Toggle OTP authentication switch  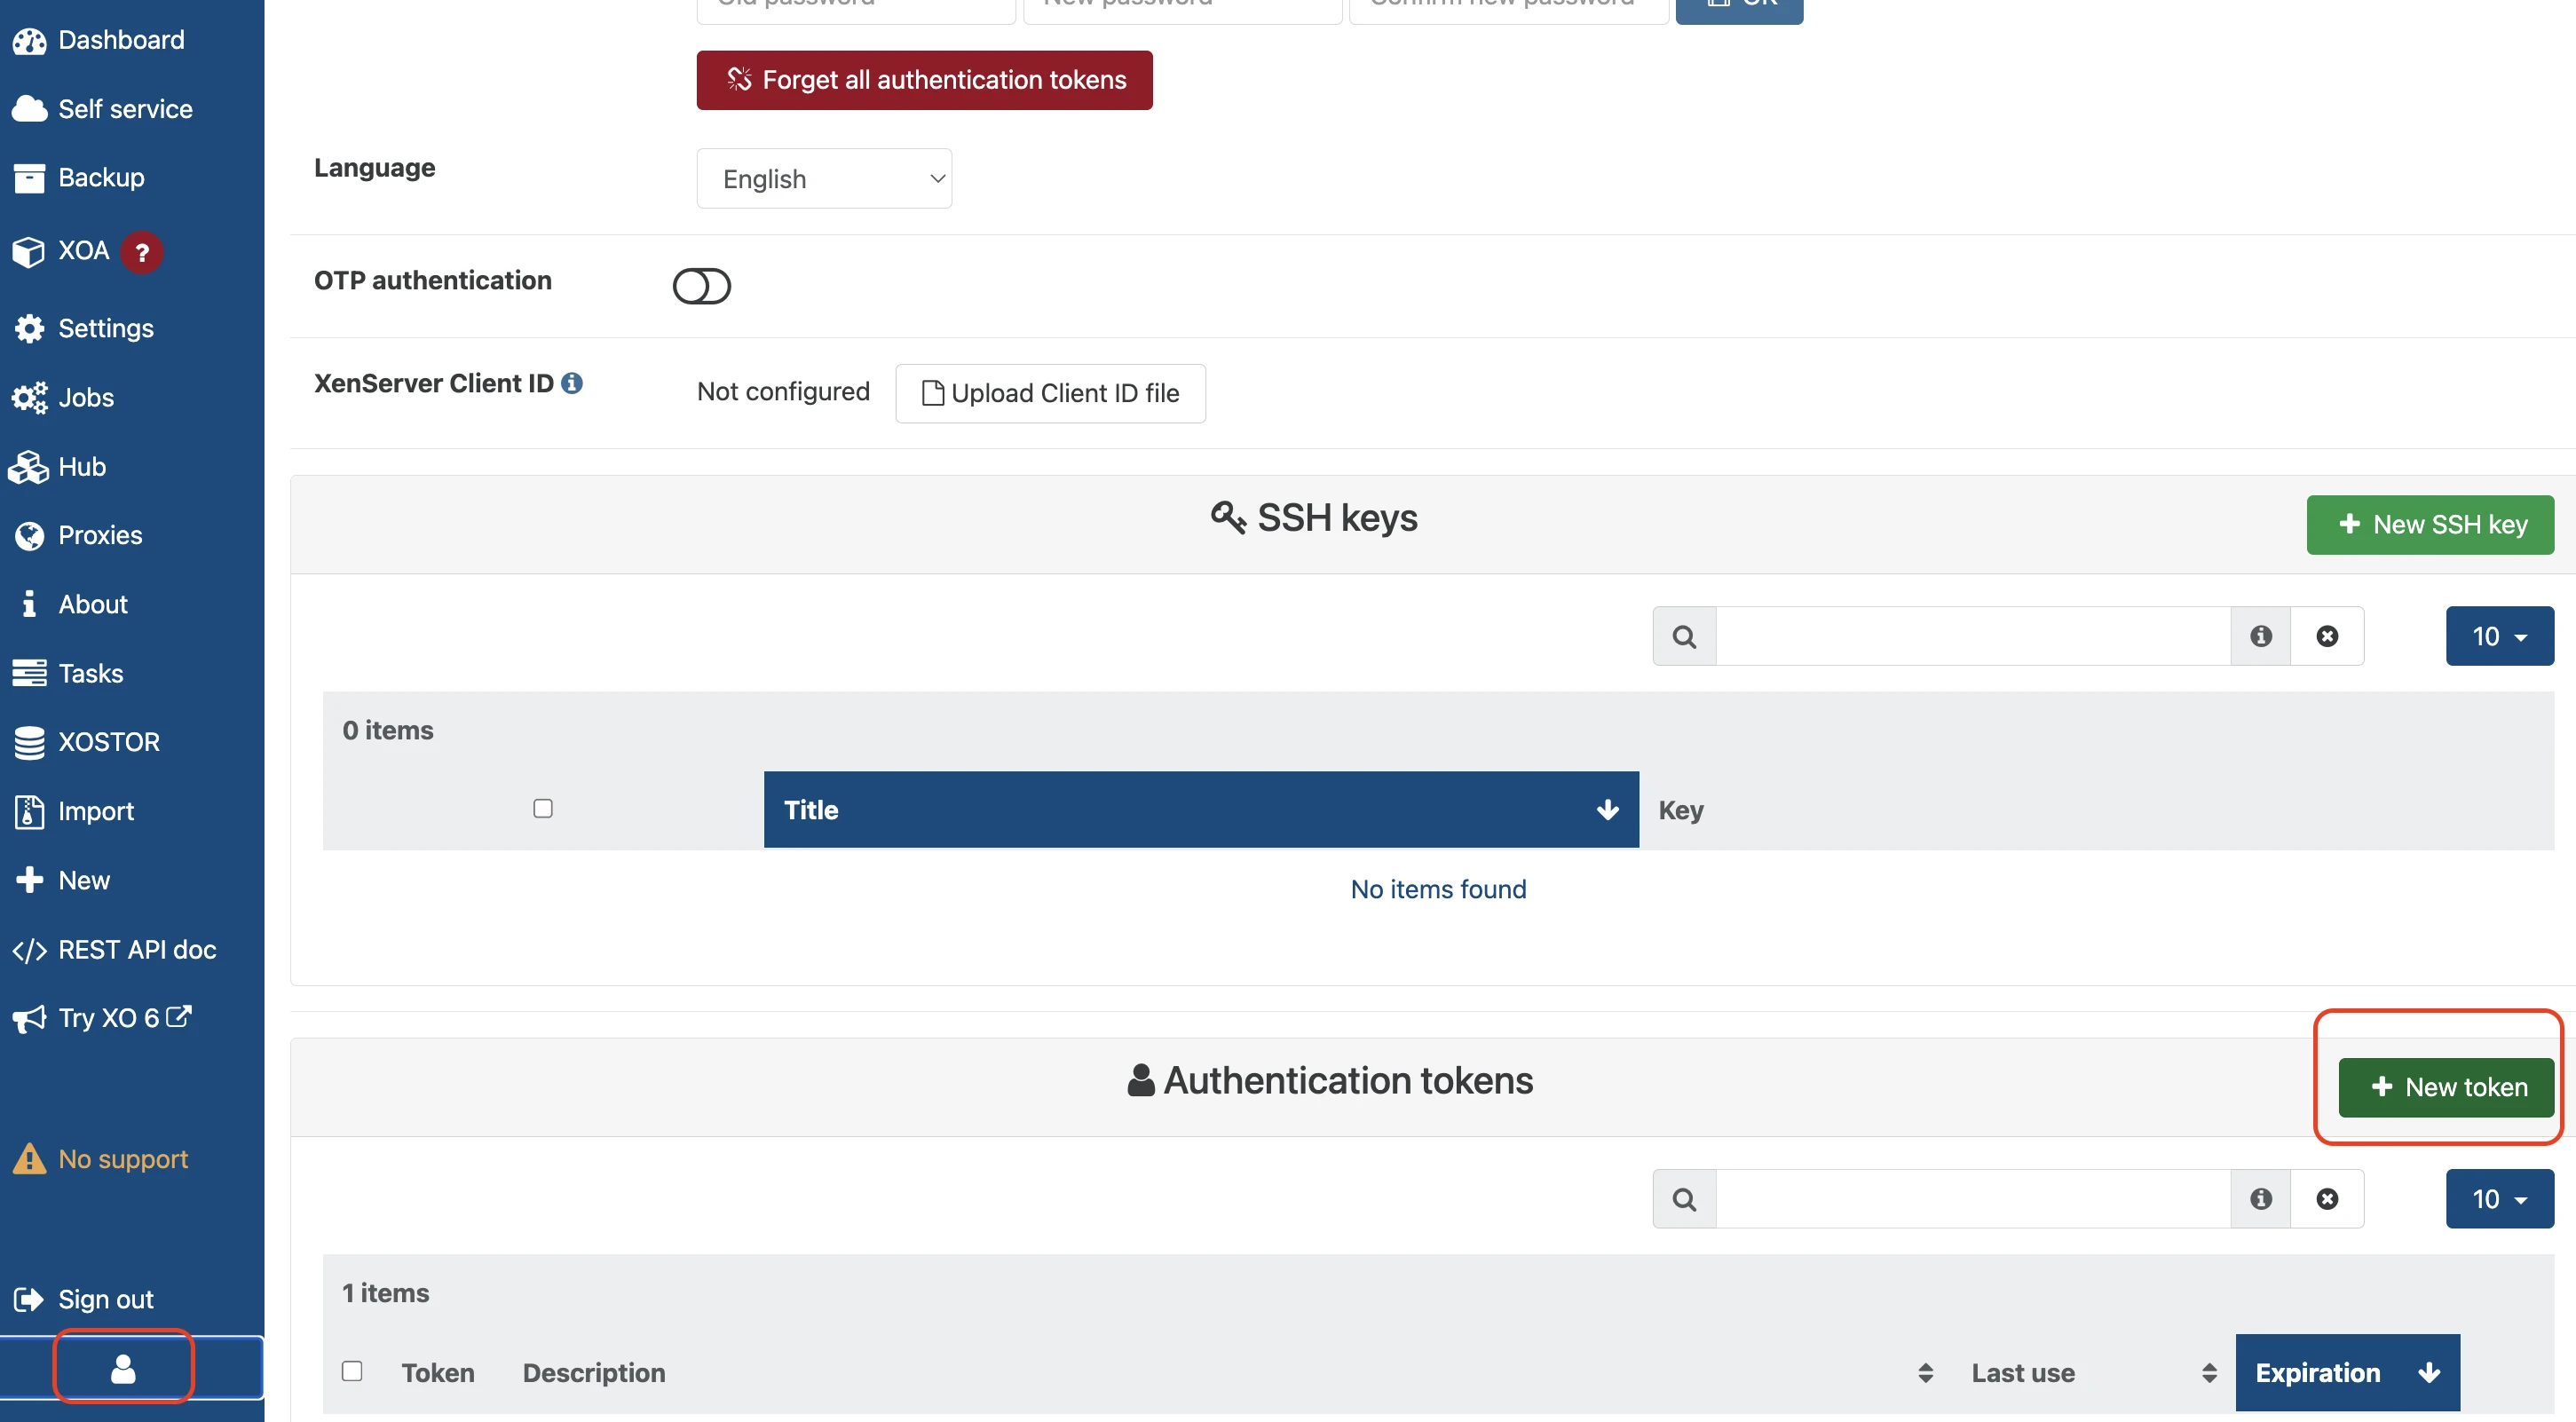(702, 286)
